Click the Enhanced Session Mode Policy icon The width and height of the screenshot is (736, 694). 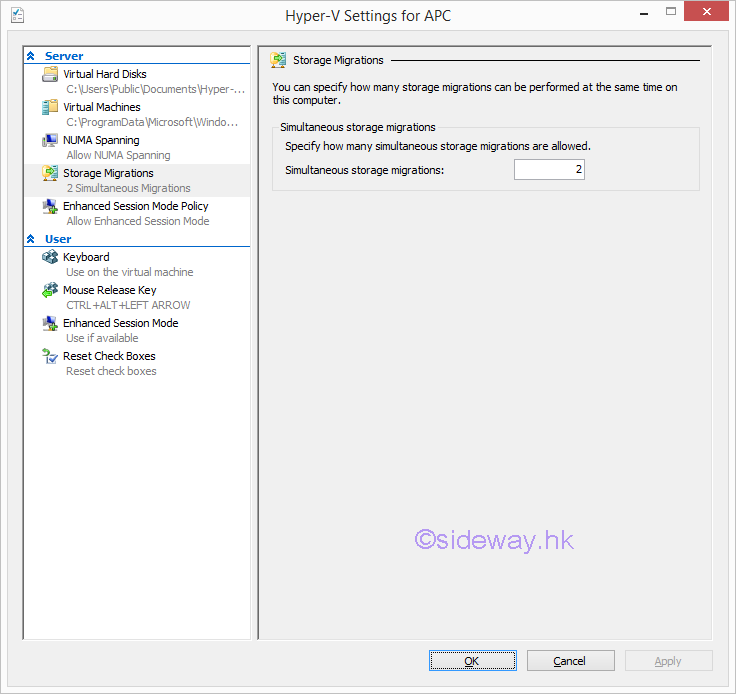tap(50, 206)
